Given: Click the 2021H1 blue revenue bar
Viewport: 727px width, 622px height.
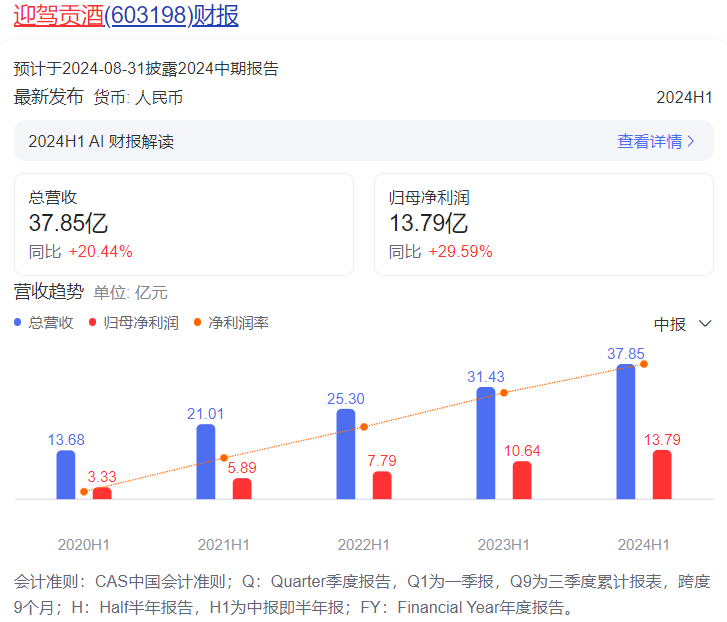Looking at the screenshot, I should click(205, 462).
